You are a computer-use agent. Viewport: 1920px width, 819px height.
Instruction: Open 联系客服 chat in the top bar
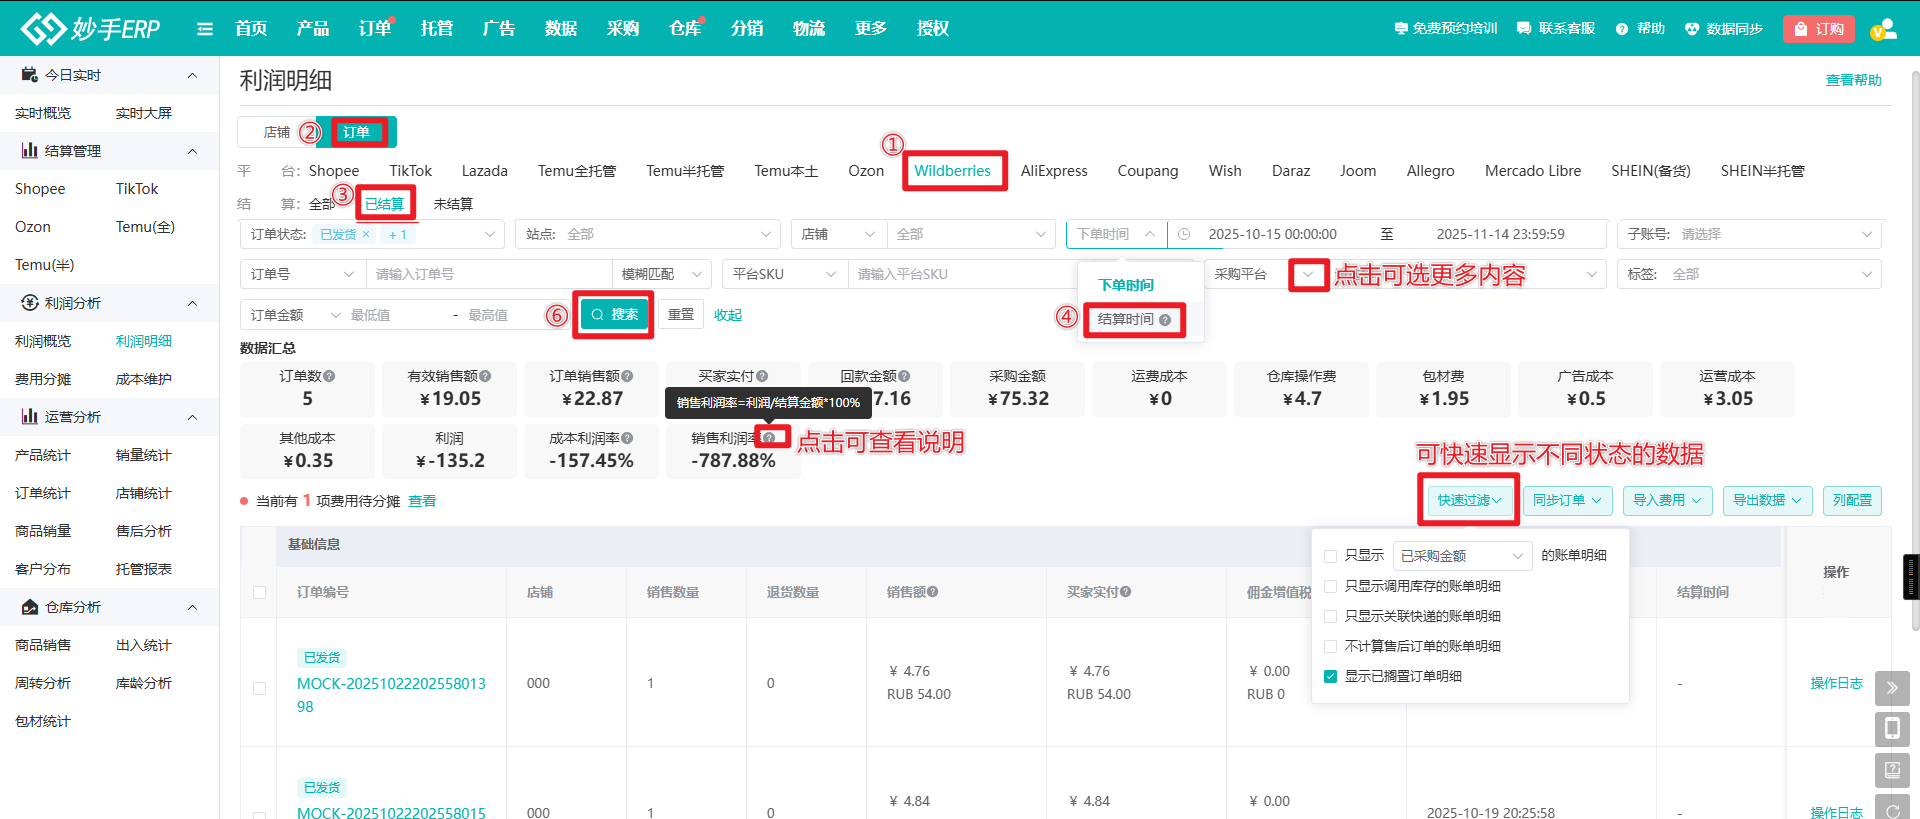coord(1556,28)
